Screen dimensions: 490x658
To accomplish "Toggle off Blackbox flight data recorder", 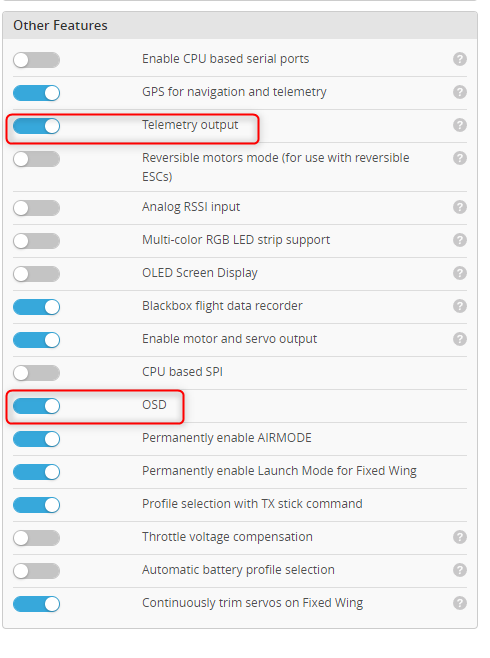I will tap(36, 307).
